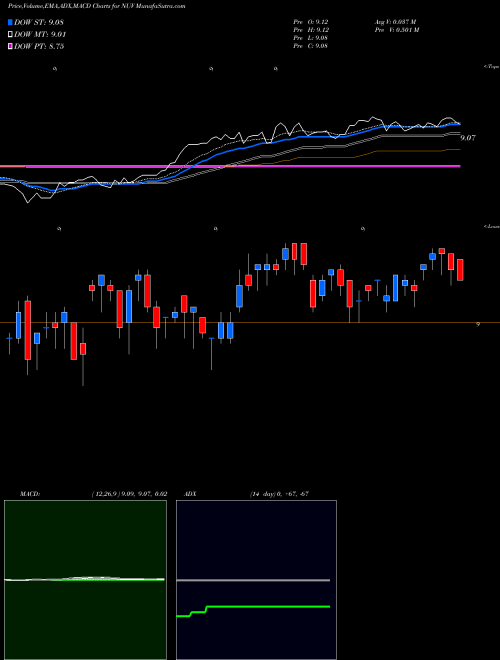500x660 pixels.
Task: Open the green MACD indicator panel
Action: 85,580
